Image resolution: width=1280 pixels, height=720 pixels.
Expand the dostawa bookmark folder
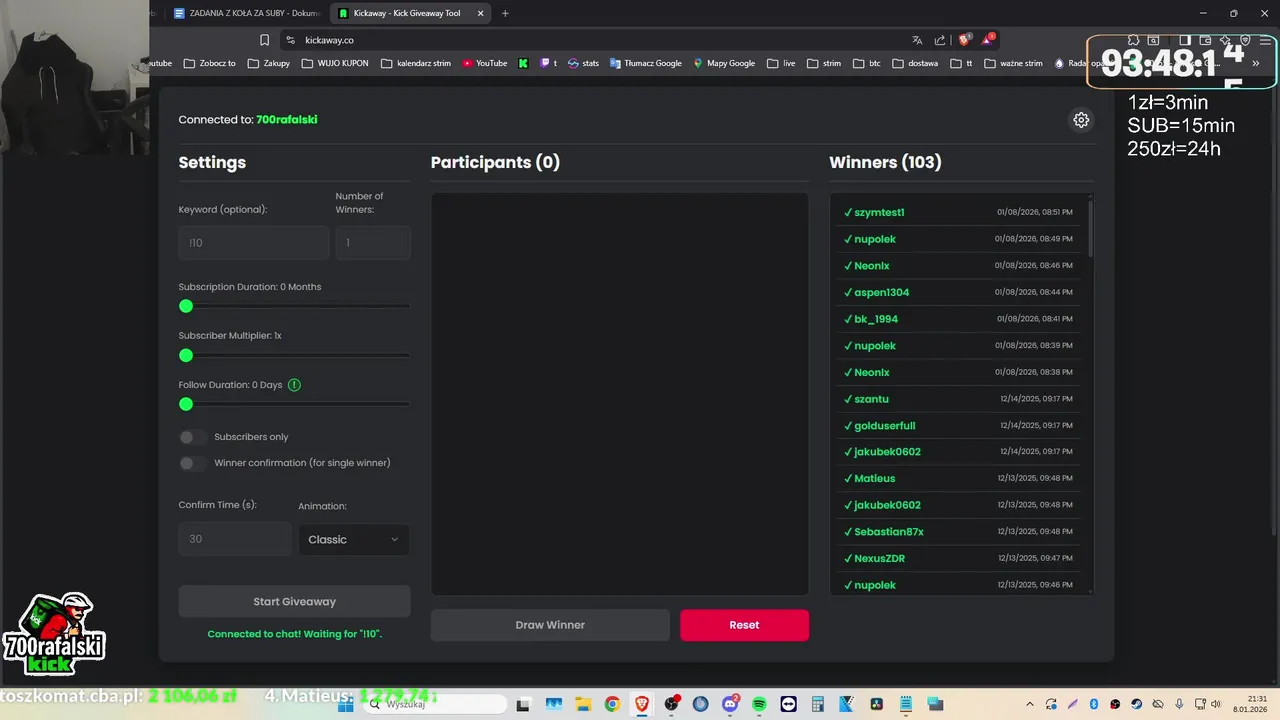click(x=915, y=63)
